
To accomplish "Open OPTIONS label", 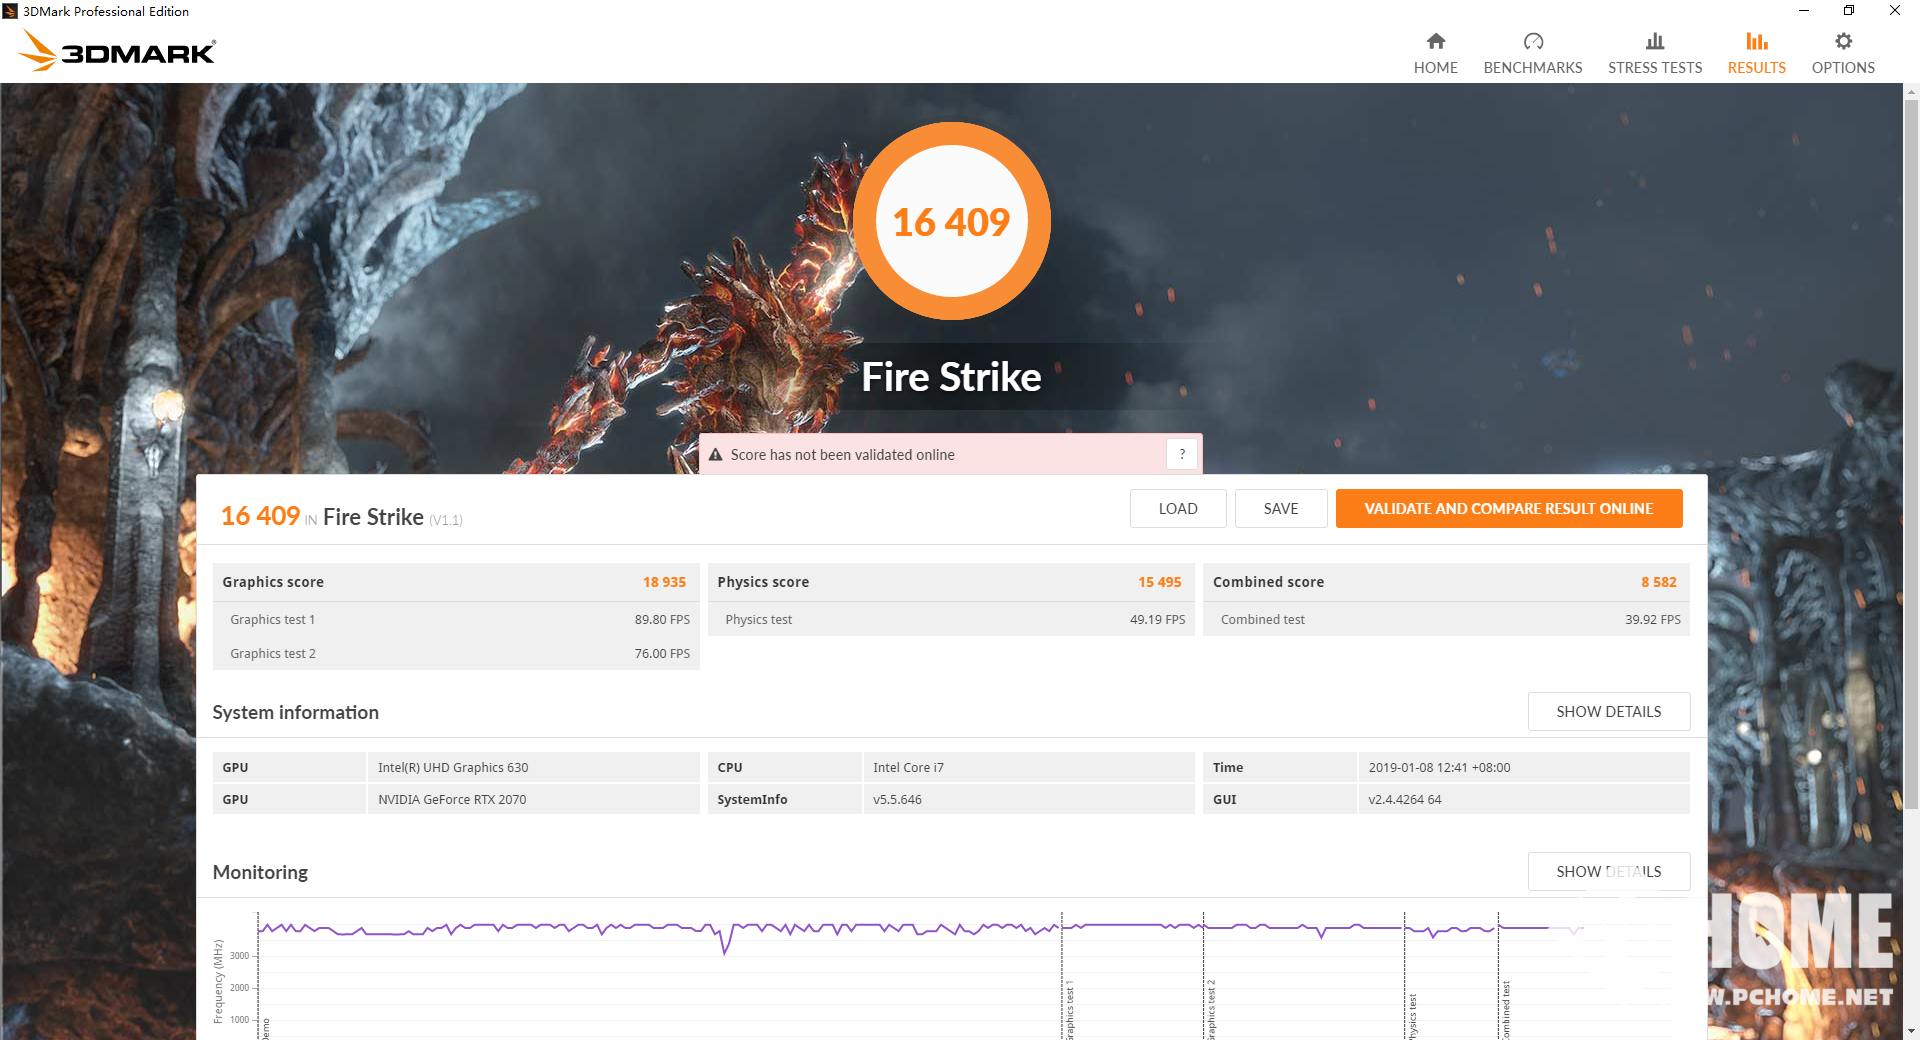I will coord(1843,68).
